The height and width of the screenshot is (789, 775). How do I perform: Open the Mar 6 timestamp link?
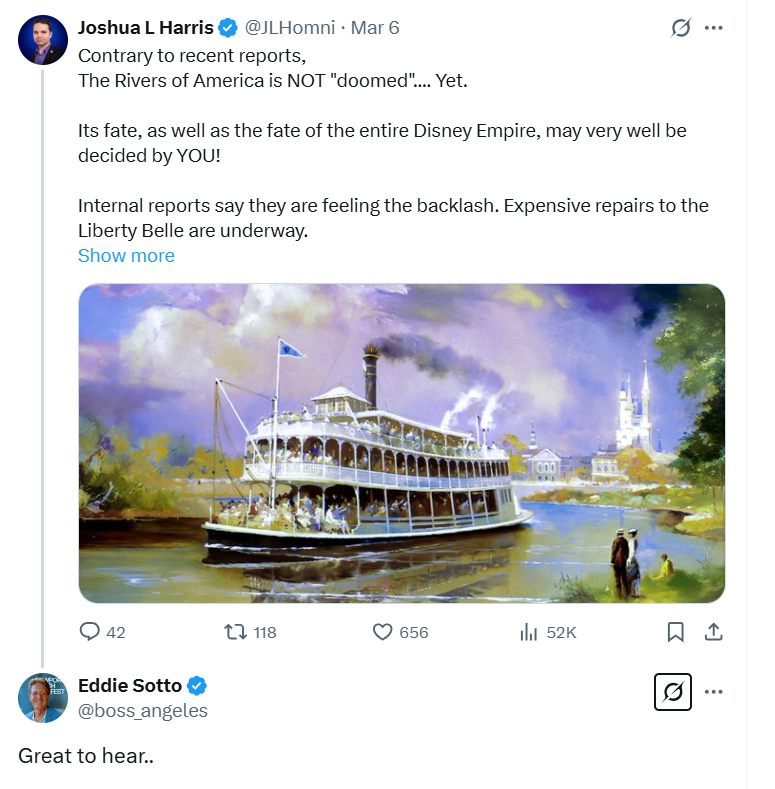[x=375, y=28]
